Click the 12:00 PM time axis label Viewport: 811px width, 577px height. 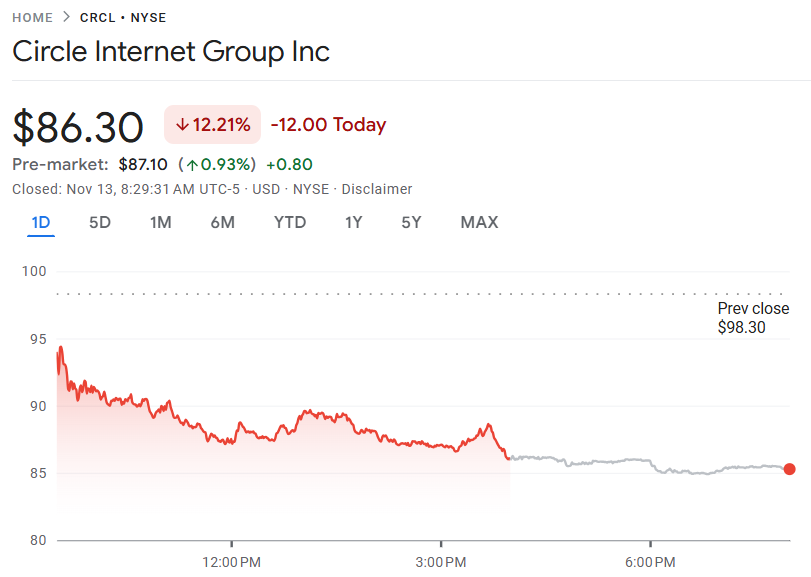click(x=231, y=563)
